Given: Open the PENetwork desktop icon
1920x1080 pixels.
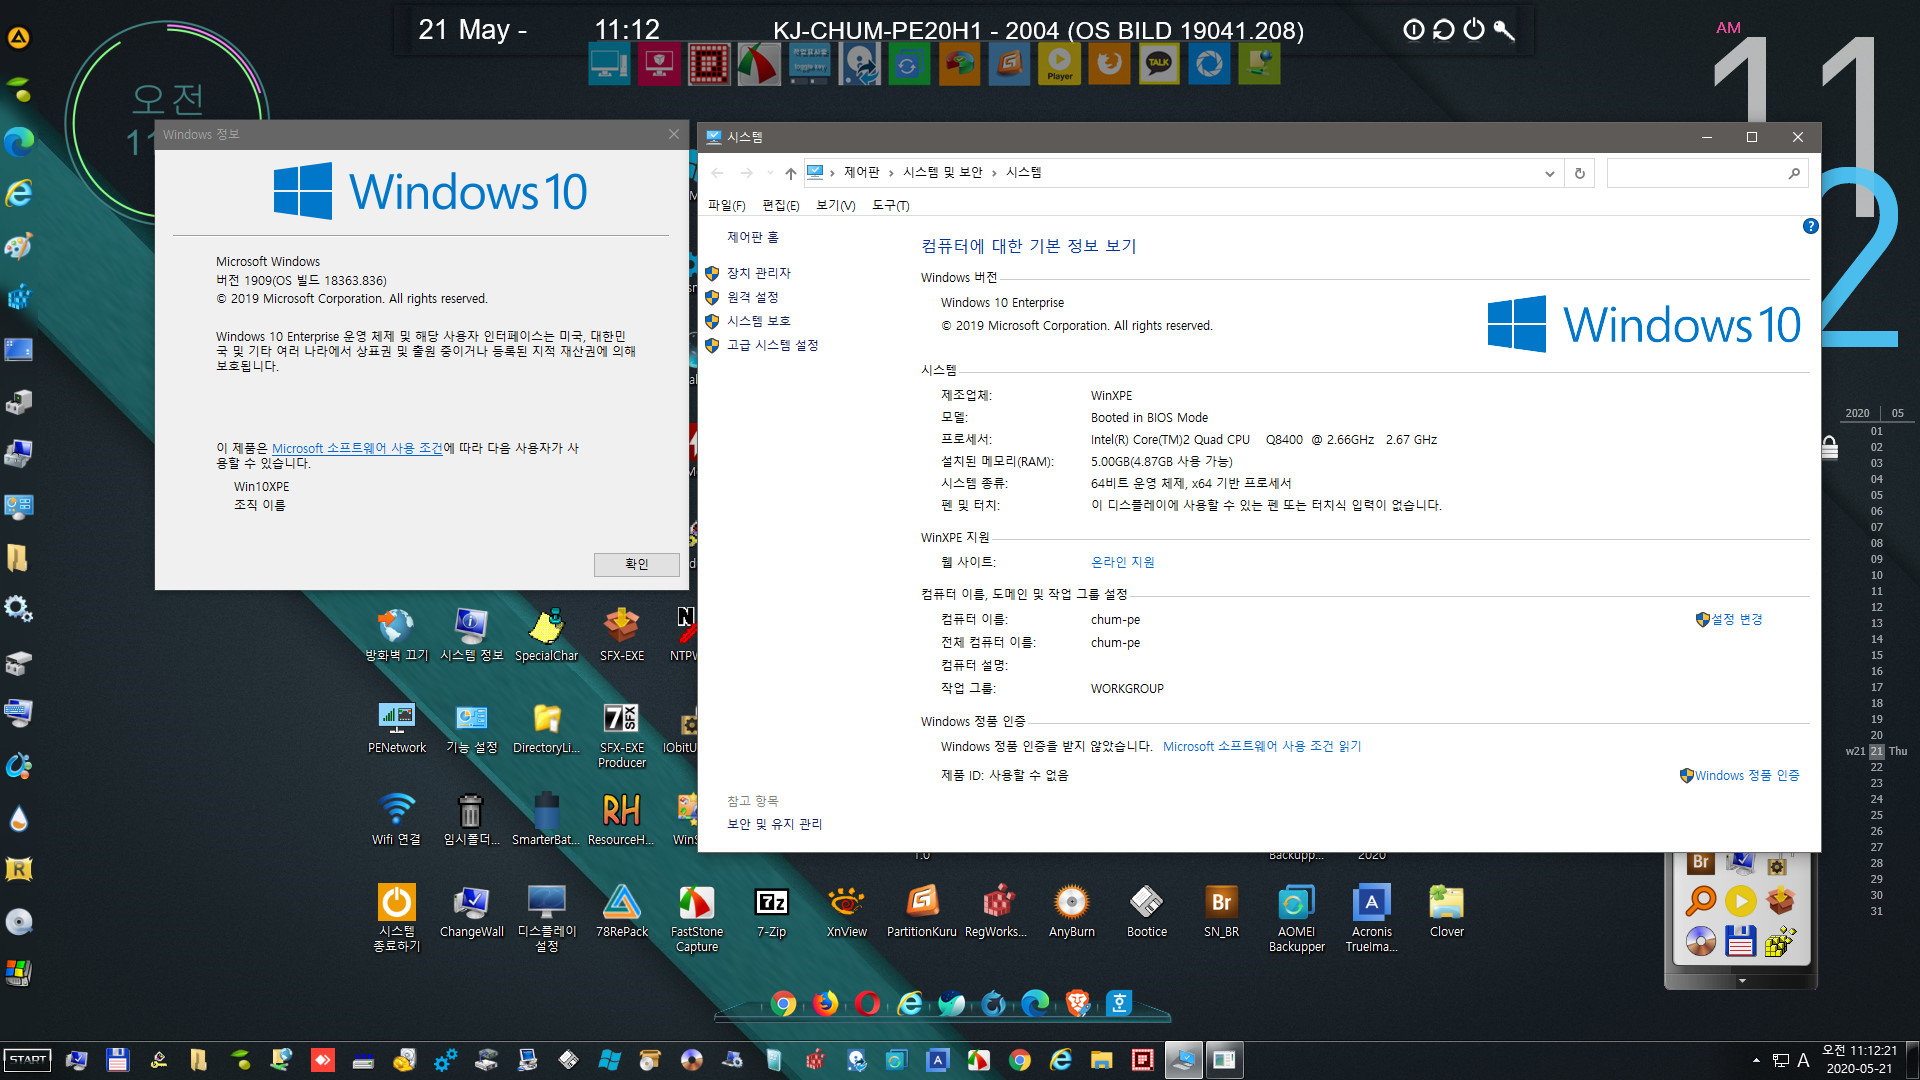Looking at the screenshot, I should point(397,727).
